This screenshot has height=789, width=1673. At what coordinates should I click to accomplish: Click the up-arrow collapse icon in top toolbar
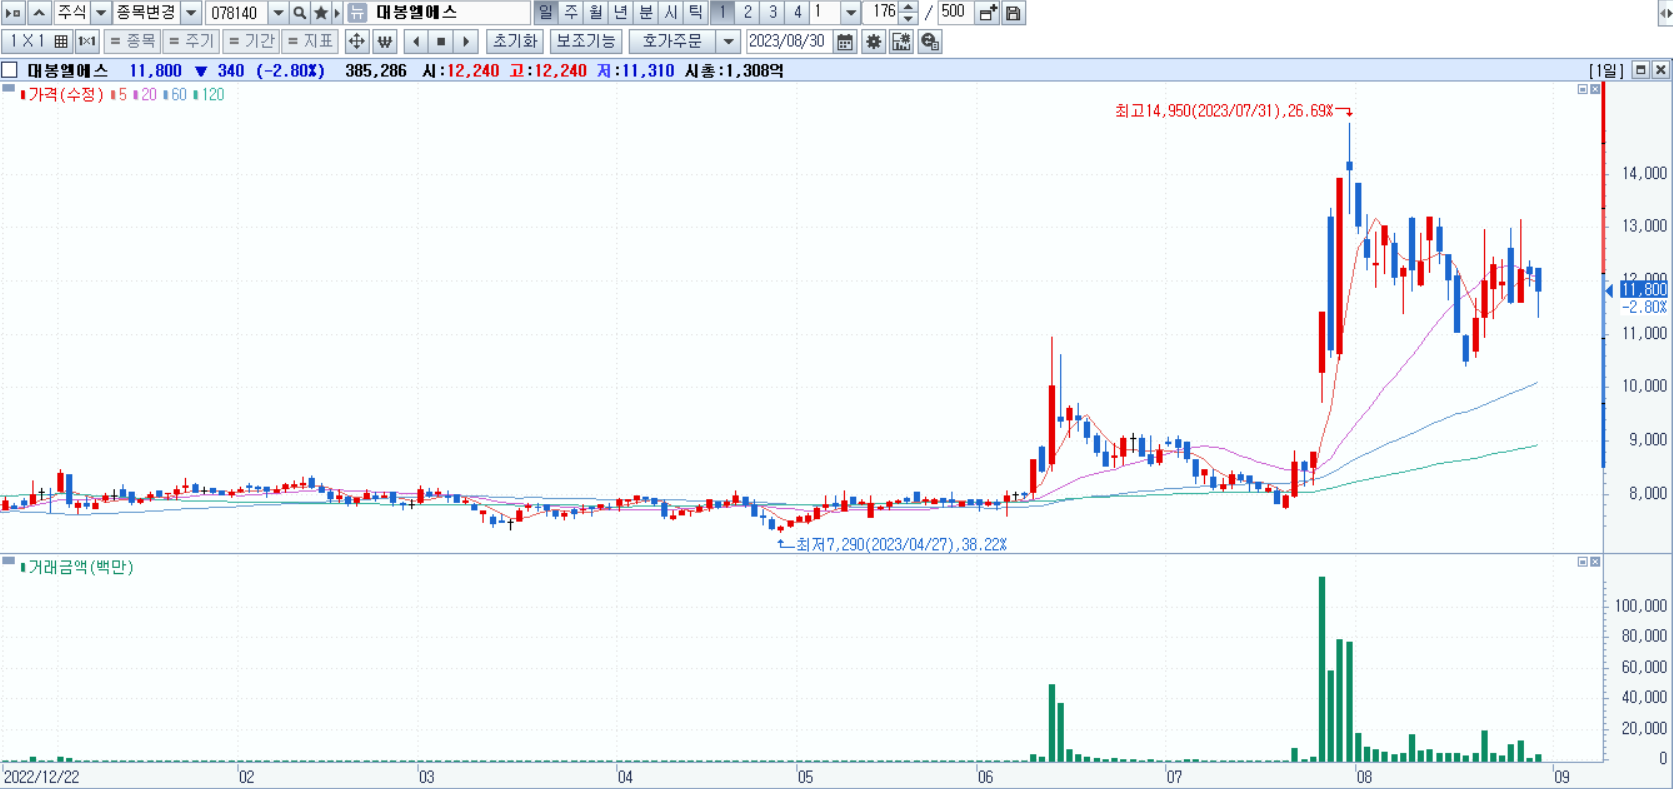[x=39, y=13]
